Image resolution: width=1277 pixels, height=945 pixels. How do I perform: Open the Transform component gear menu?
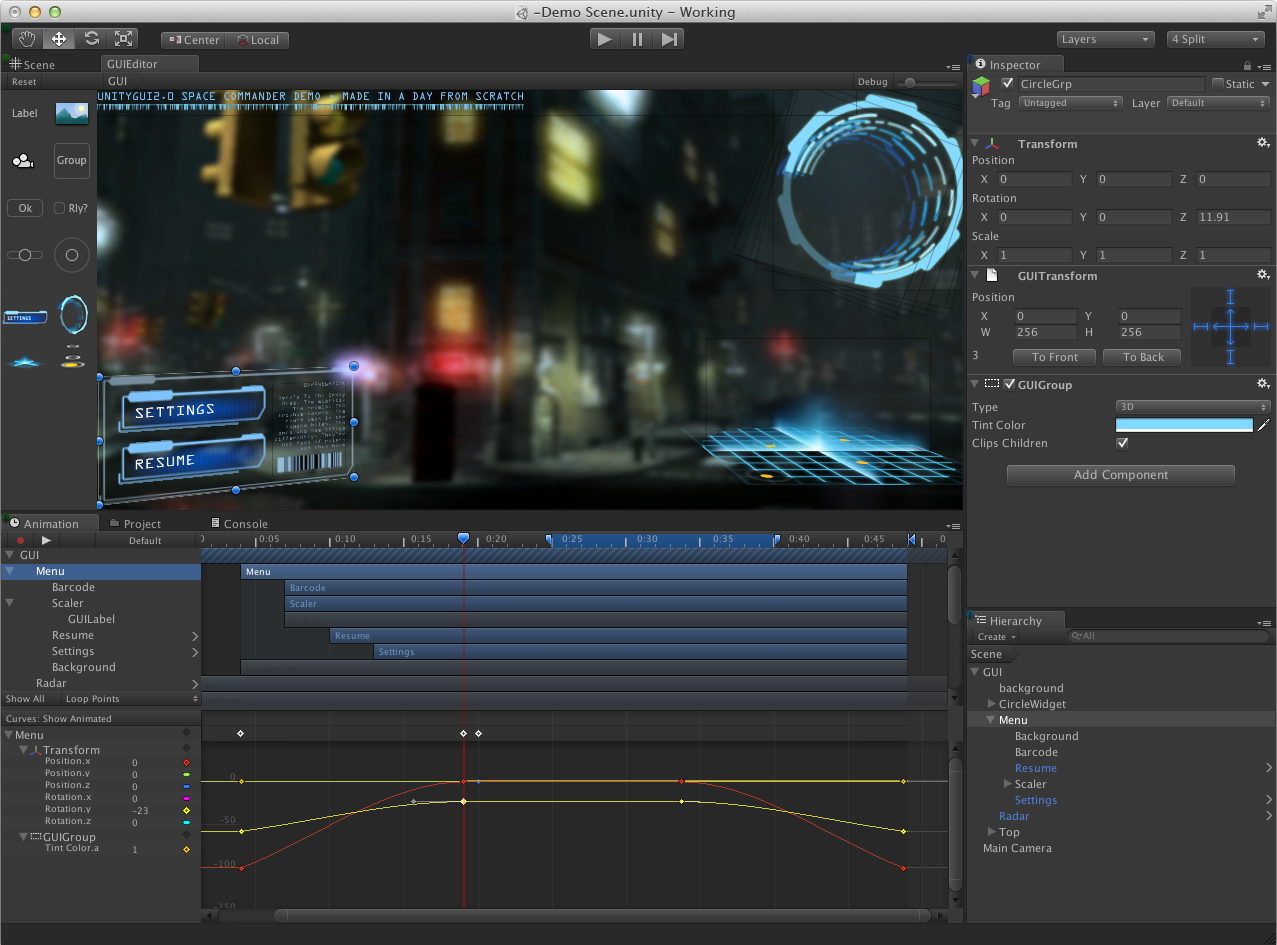click(x=1262, y=143)
